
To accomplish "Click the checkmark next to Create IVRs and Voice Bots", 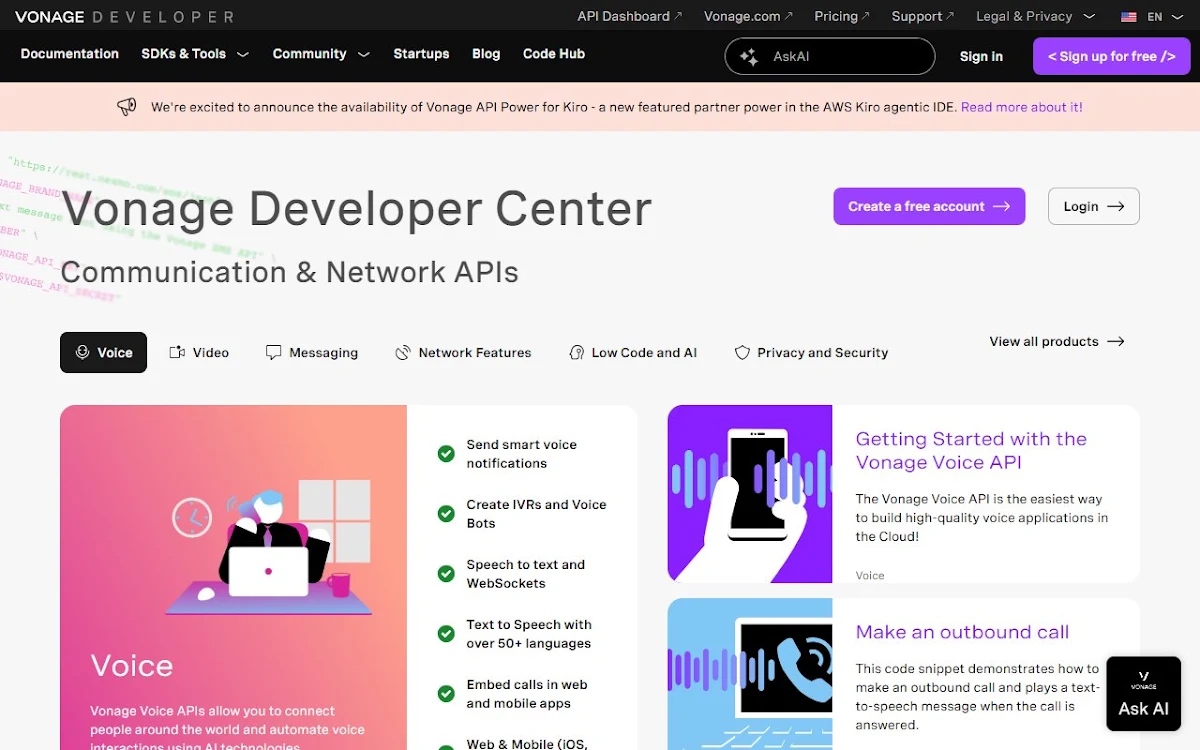I will [x=446, y=514].
